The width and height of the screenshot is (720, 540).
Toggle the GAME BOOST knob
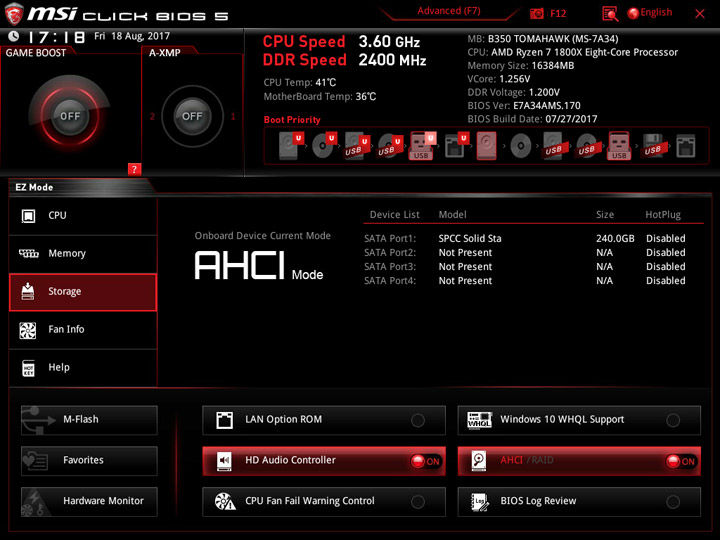(70, 116)
